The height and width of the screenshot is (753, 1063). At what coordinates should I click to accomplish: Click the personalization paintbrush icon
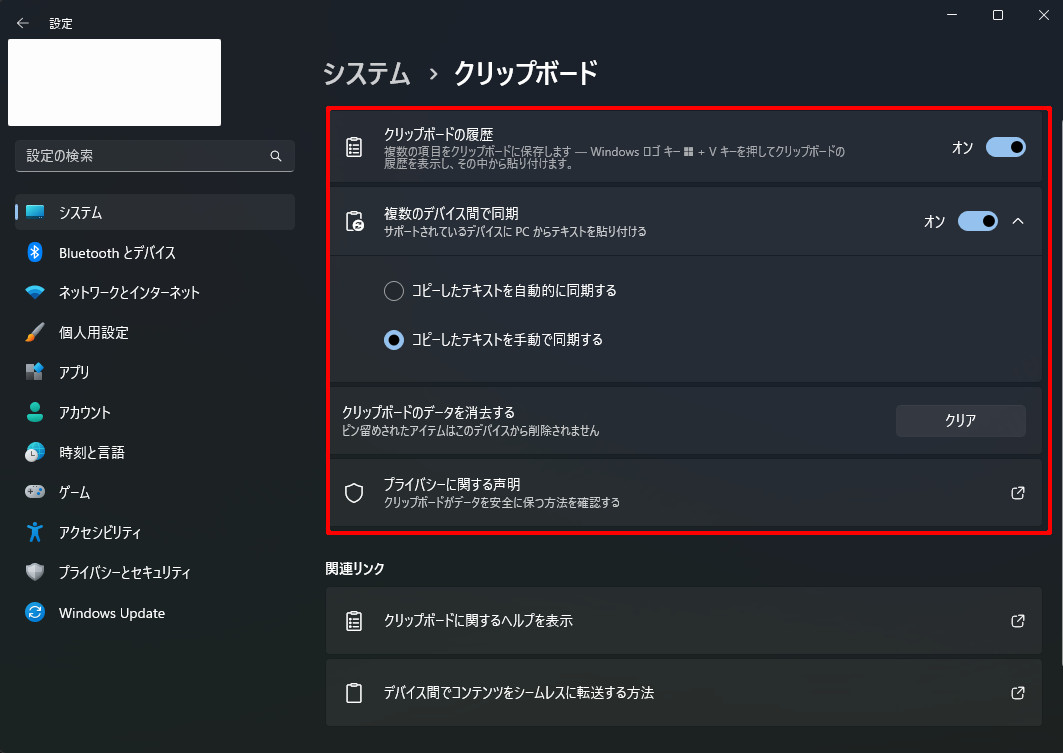[x=35, y=332]
